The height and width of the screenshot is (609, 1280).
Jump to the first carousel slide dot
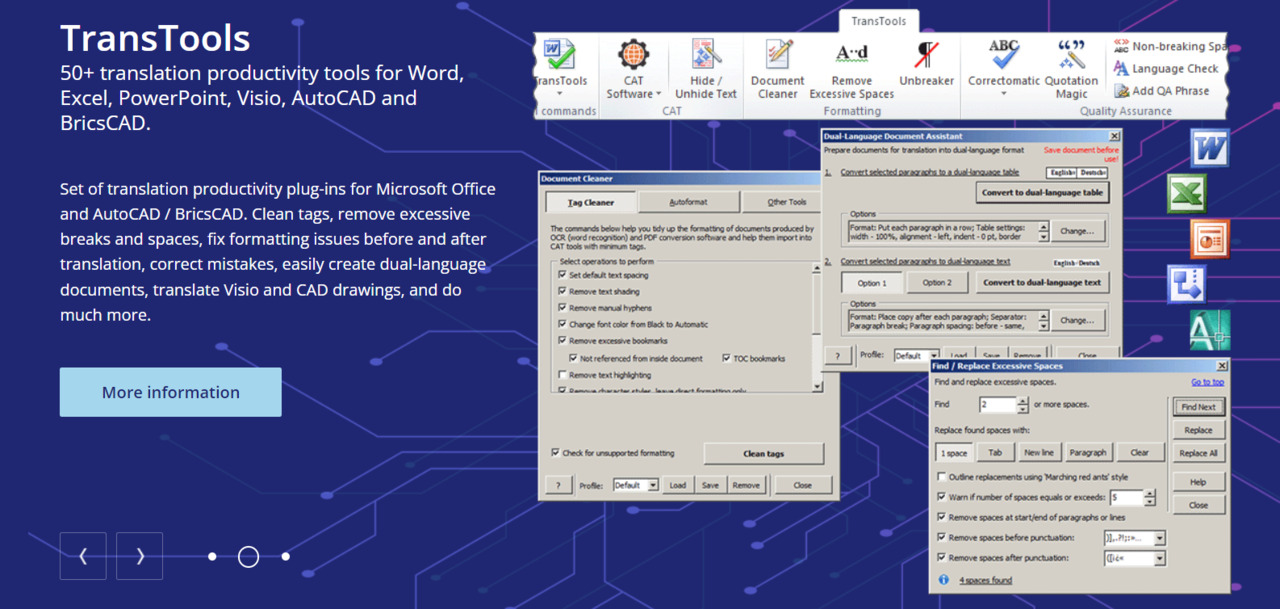212,556
